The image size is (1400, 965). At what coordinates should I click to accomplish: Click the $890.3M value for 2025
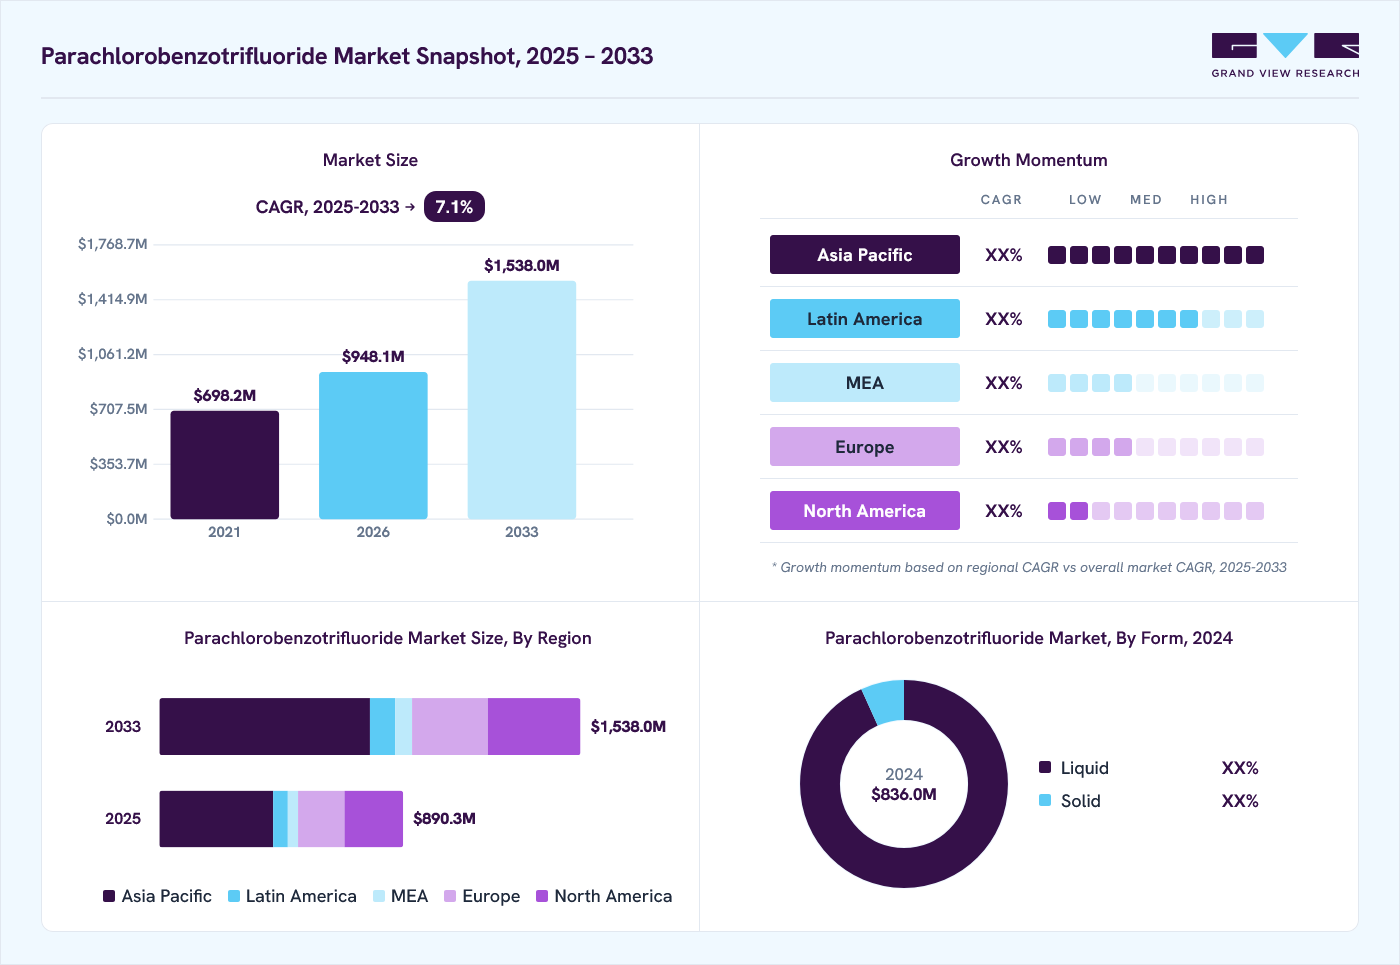tap(444, 819)
